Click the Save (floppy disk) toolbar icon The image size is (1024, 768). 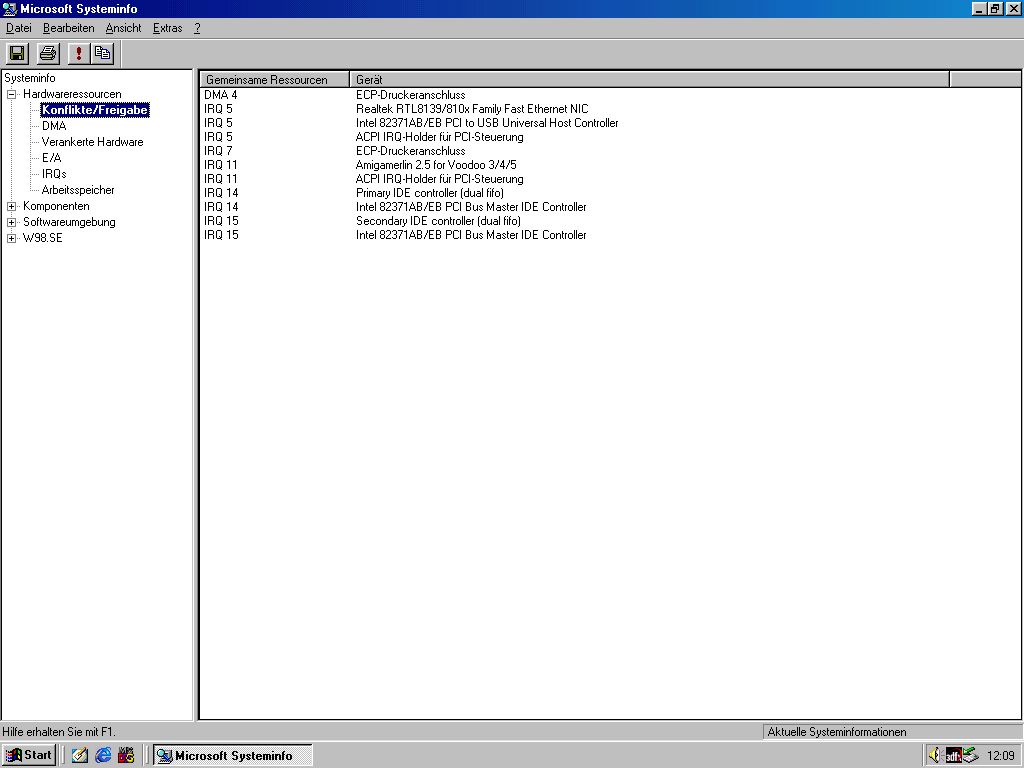coord(18,54)
